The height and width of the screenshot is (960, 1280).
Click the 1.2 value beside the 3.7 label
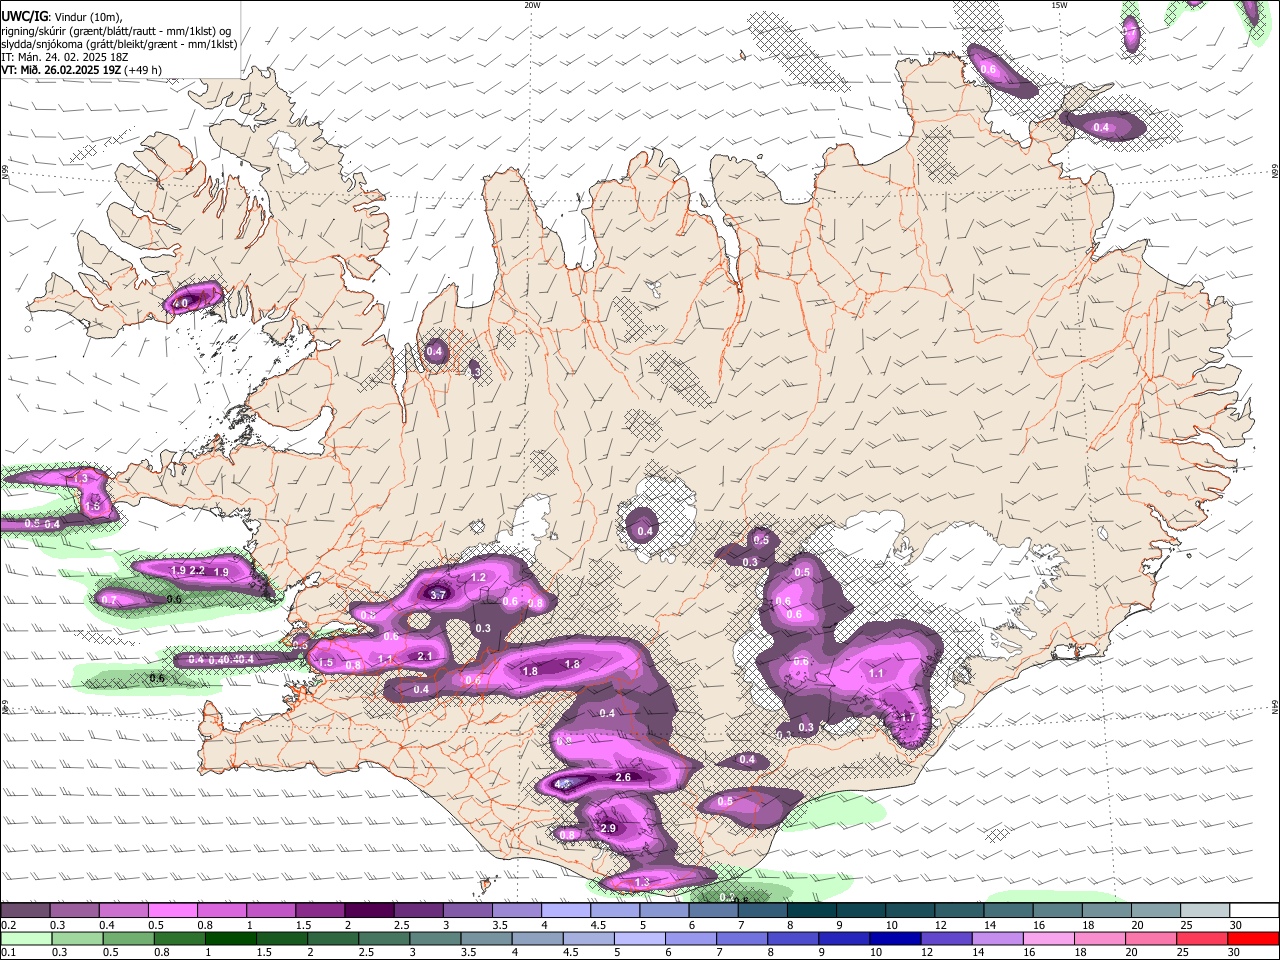click(x=478, y=577)
